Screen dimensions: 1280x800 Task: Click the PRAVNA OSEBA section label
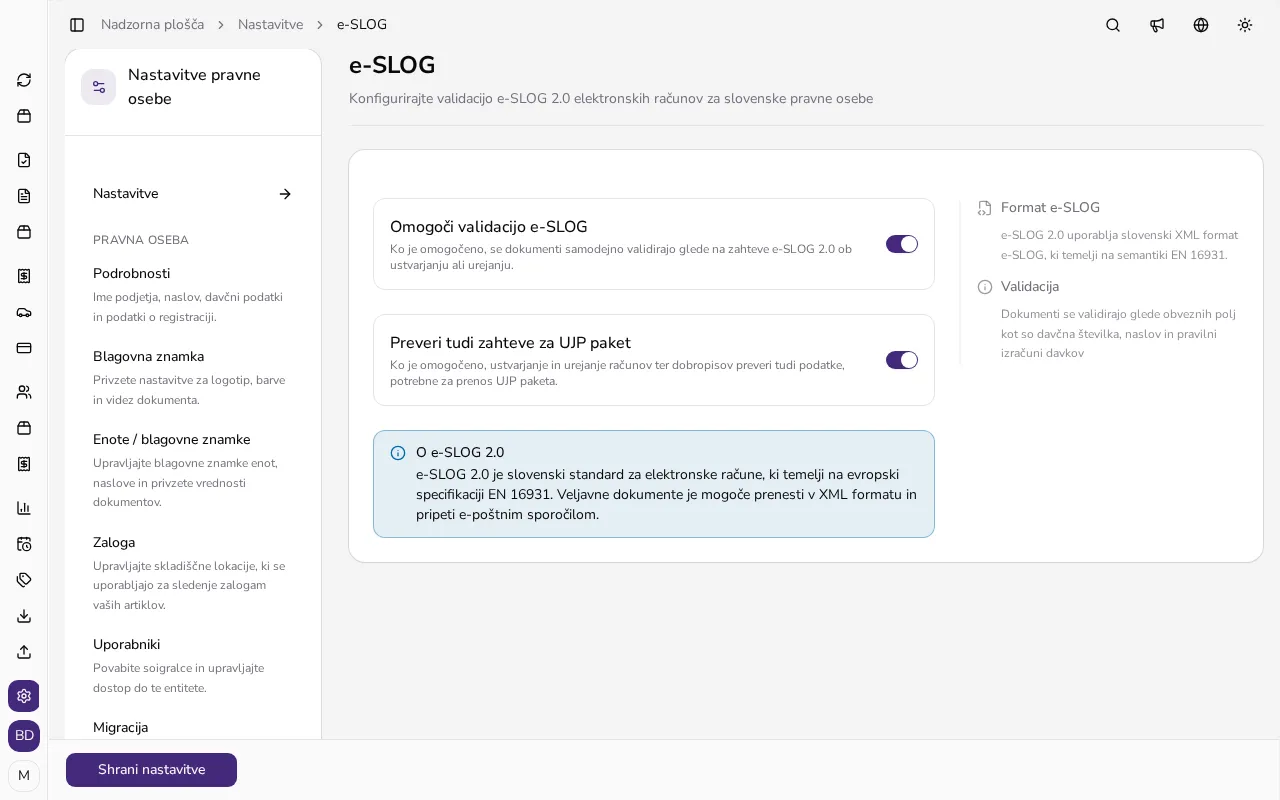pos(141,240)
